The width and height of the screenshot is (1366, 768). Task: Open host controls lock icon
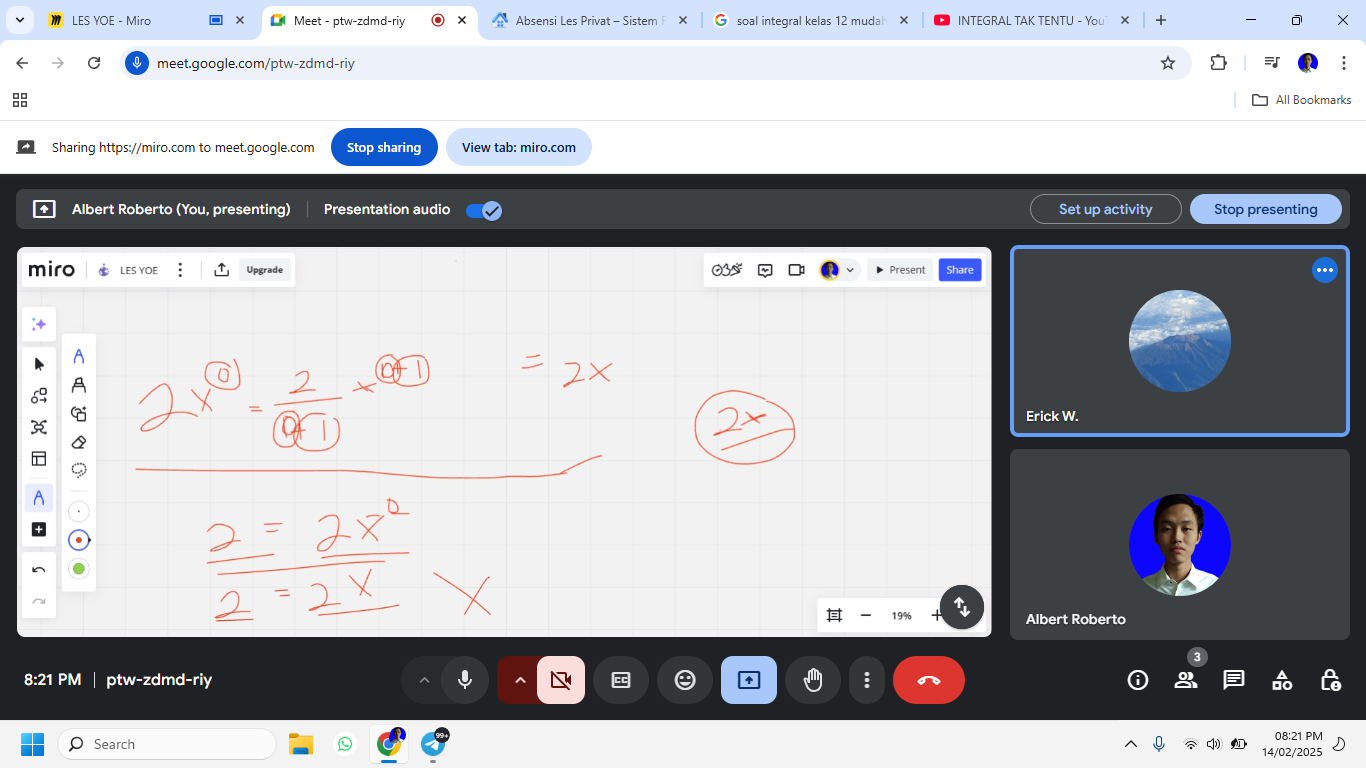(x=1330, y=680)
